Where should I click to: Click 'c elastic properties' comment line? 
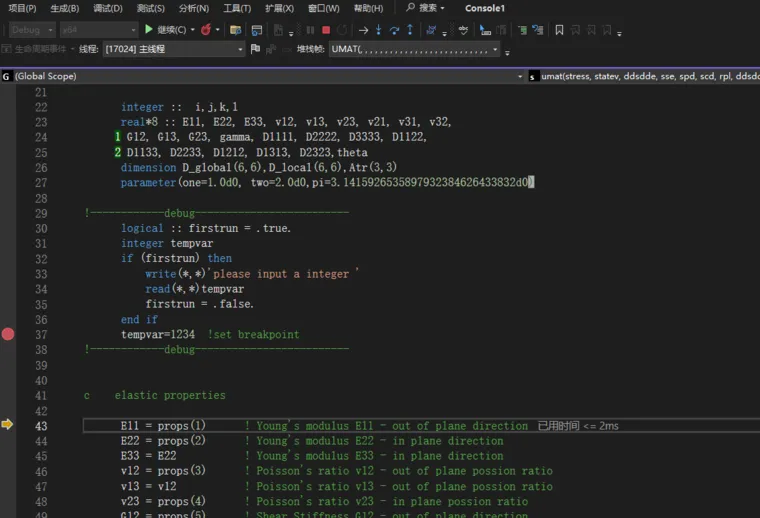pyautogui.click(x=154, y=395)
